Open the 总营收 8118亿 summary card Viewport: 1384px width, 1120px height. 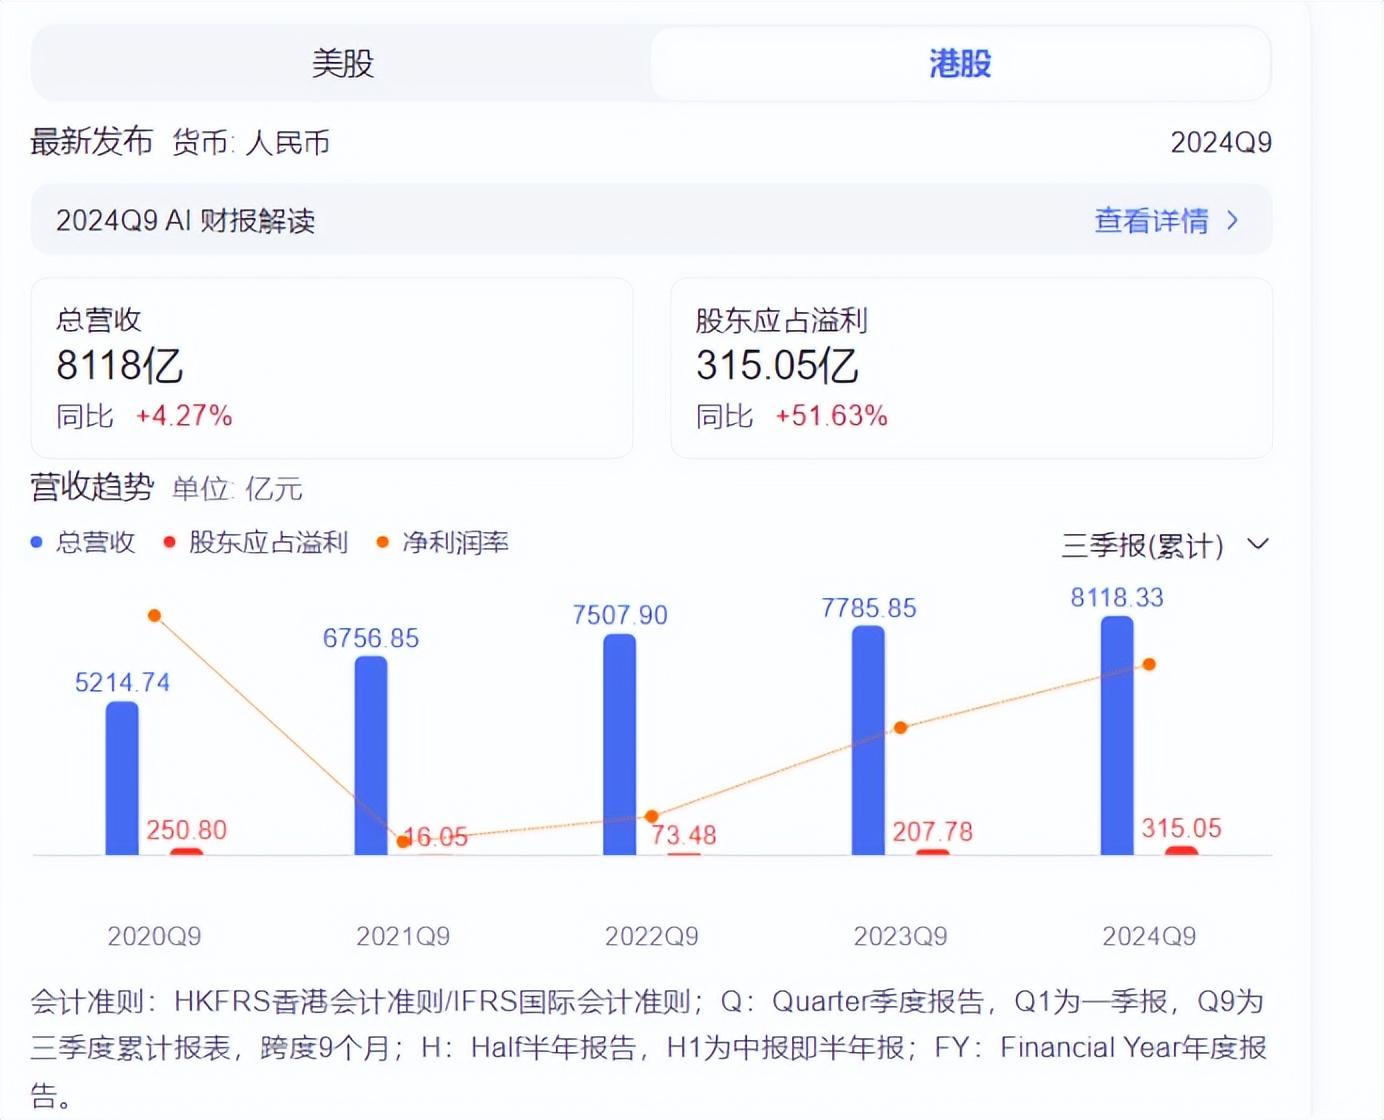click(x=332, y=368)
